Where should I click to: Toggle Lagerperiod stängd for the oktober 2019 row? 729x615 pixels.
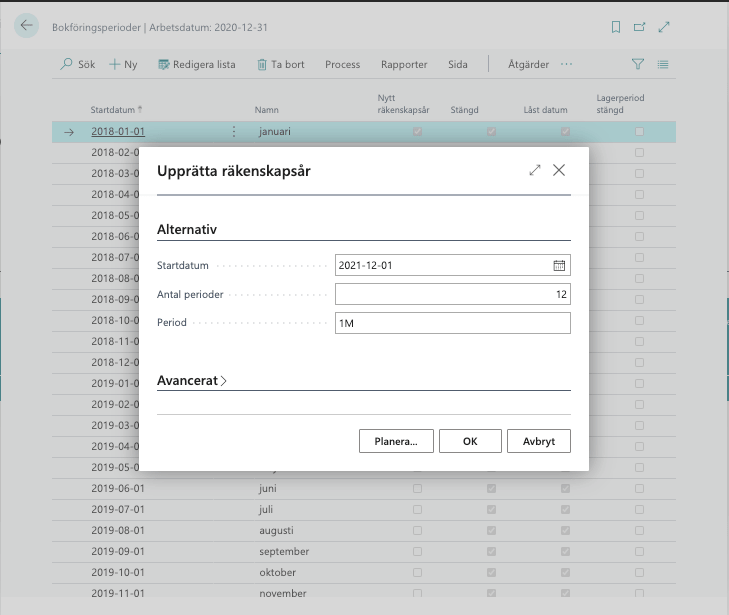click(x=639, y=572)
